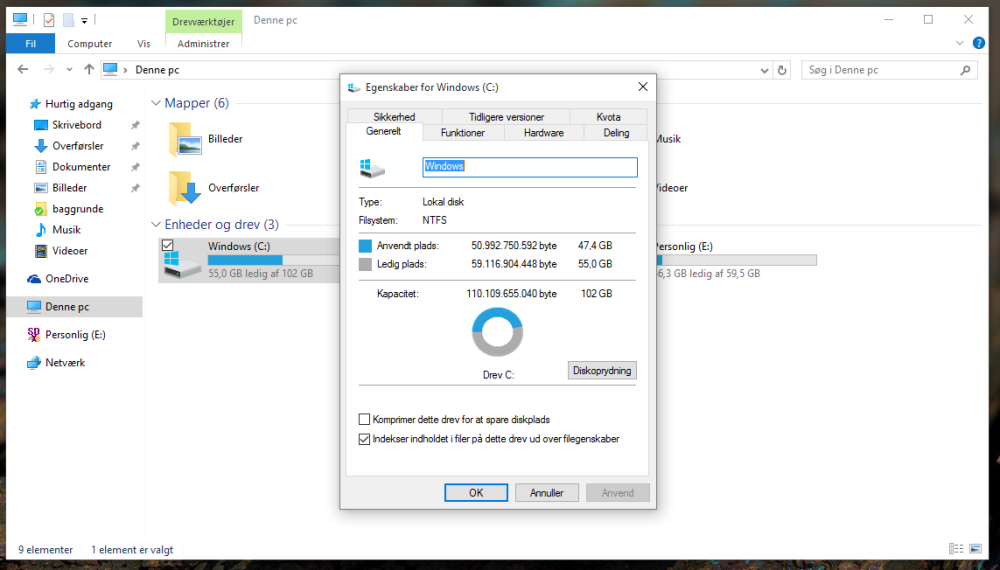Image resolution: width=1000 pixels, height=570 pixels.
Task: Click the blue Anvendt plads color square
Action: point(365,245)
